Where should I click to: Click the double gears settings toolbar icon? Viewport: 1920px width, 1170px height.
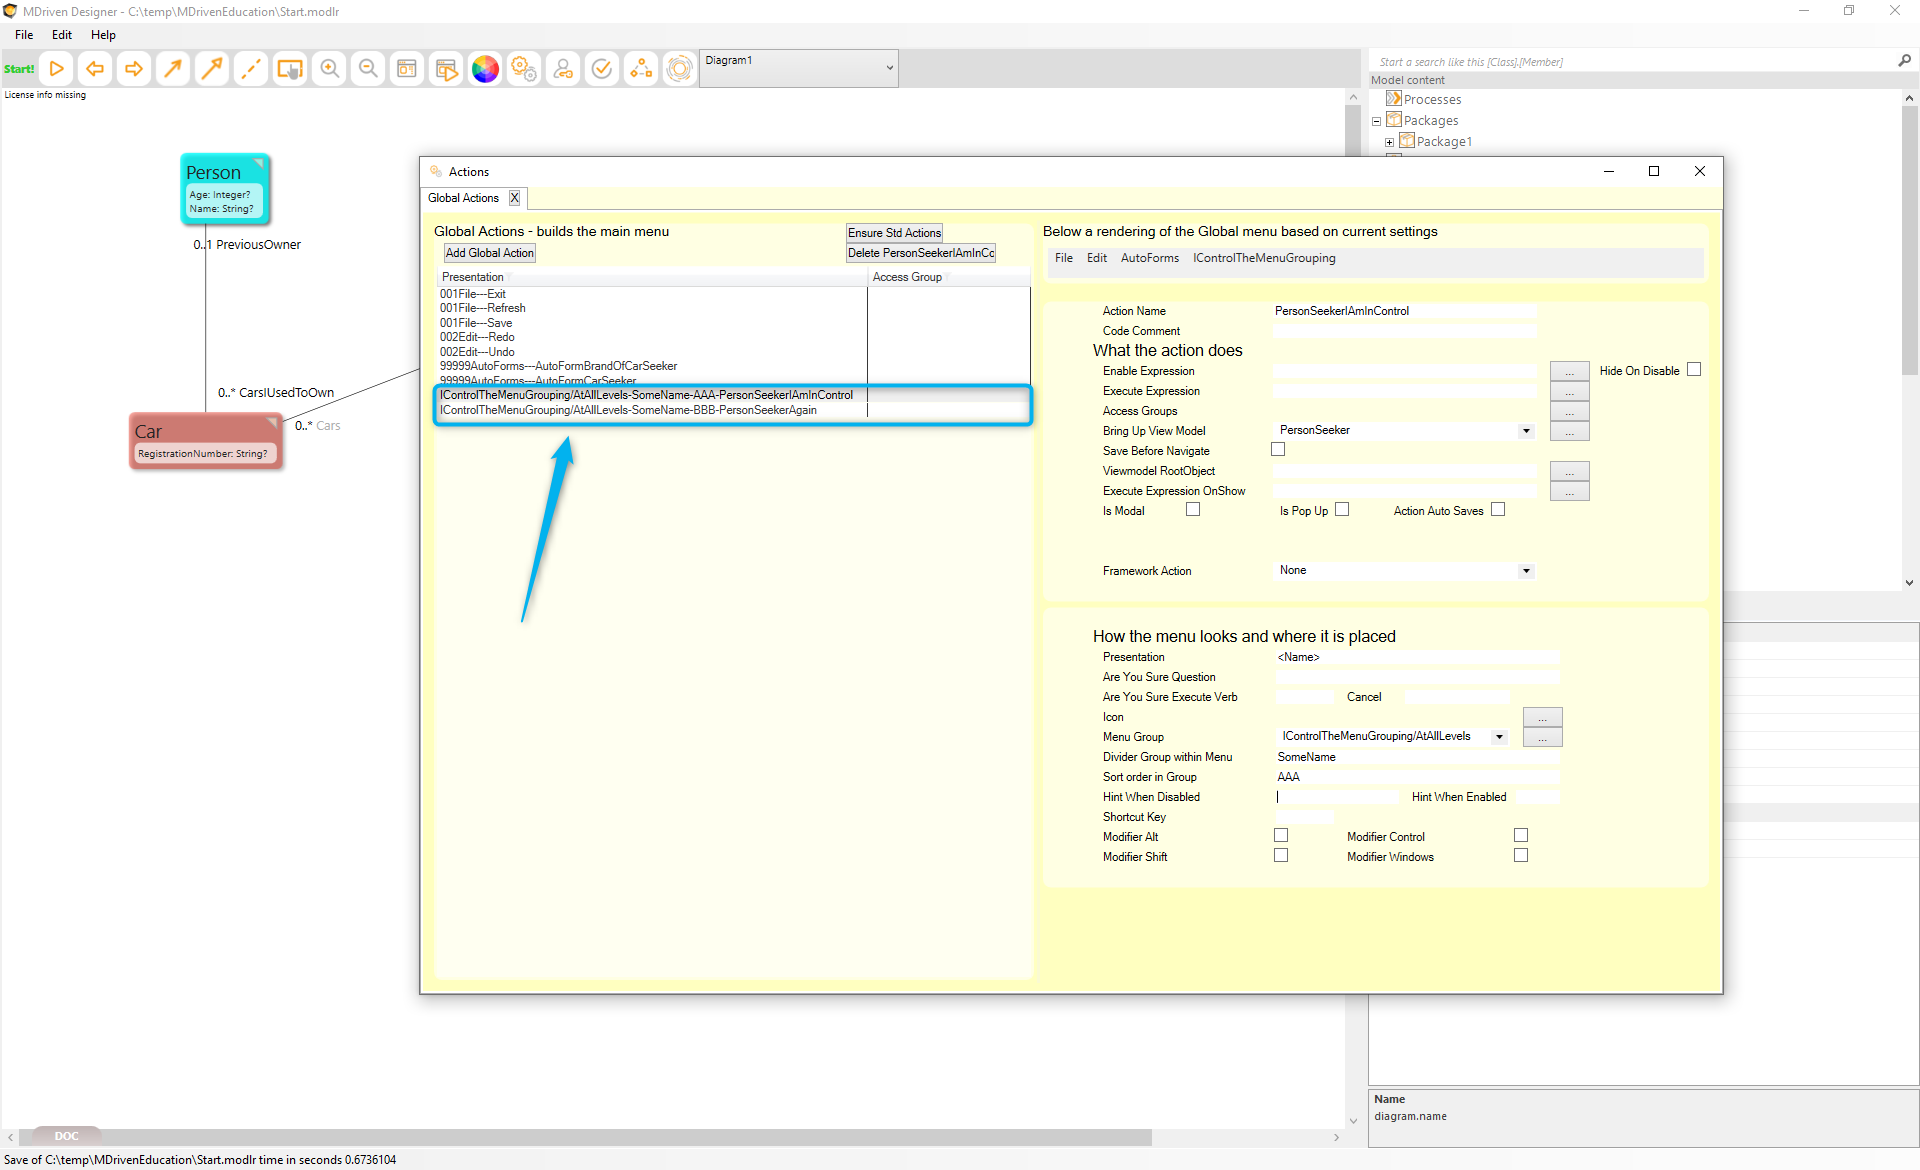pyautogui.click(x=524, y=69)
